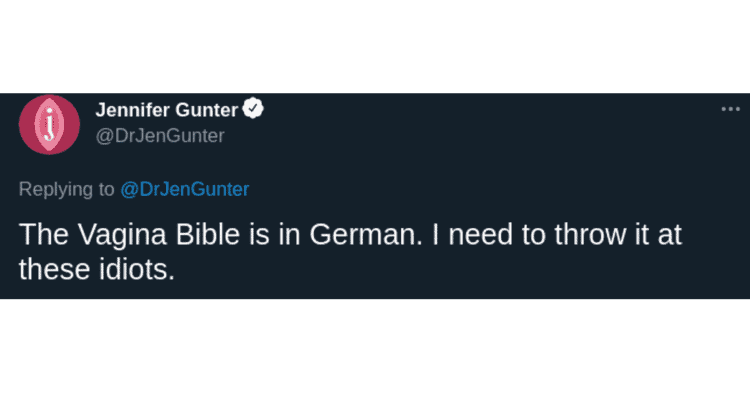The width and height of the screenshot is (750, 393).
Task: Click the verified checkmark badge
Action: [x=253, y=109]
